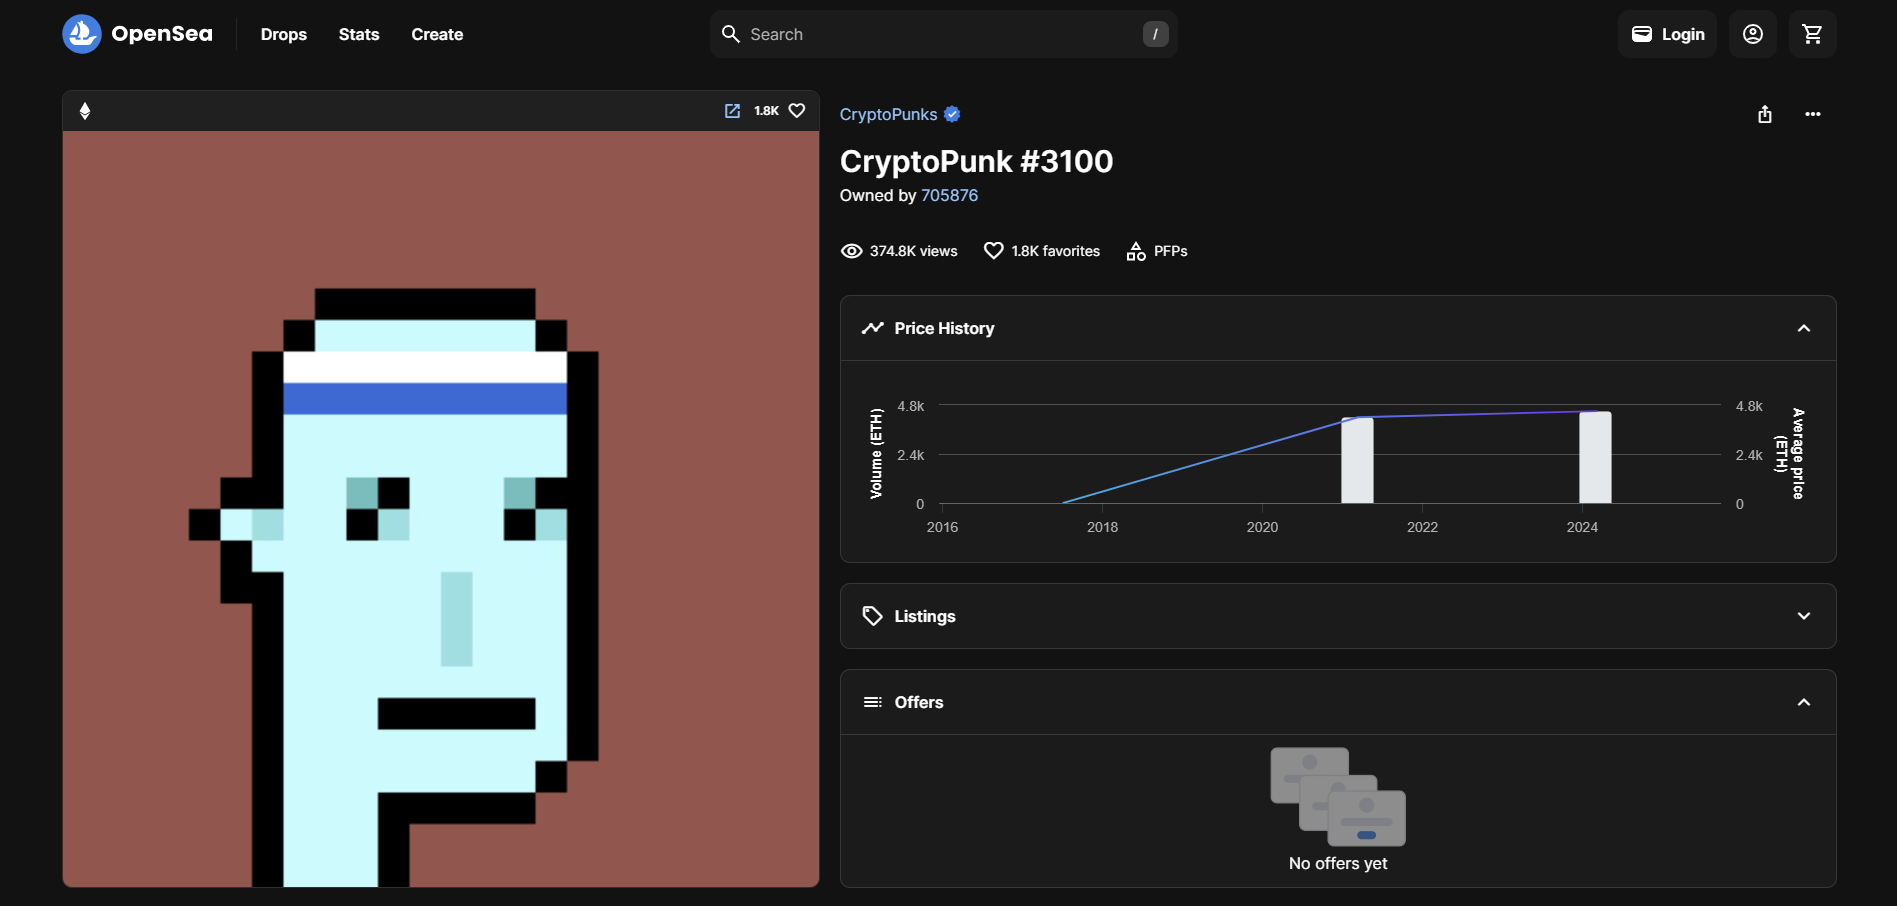Image resolution: width=1897 pixels, height=906 pixels.
Task: Click the Ethereum chain icon above image
Action: (85, 111)
